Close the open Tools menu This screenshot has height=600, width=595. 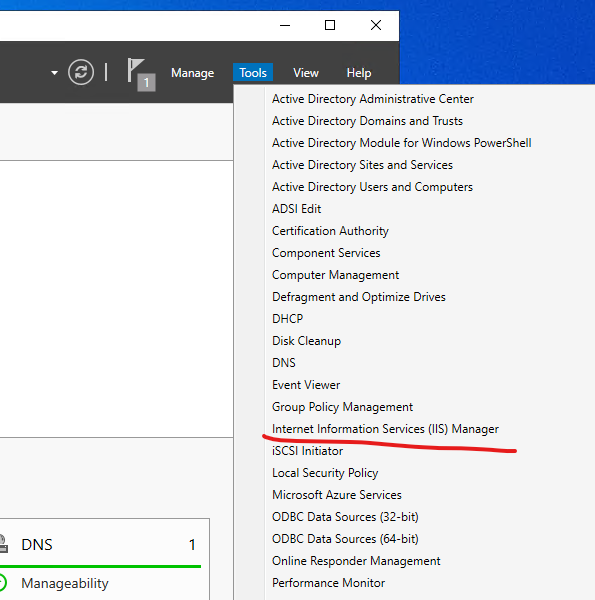click(x=253, y=73)
